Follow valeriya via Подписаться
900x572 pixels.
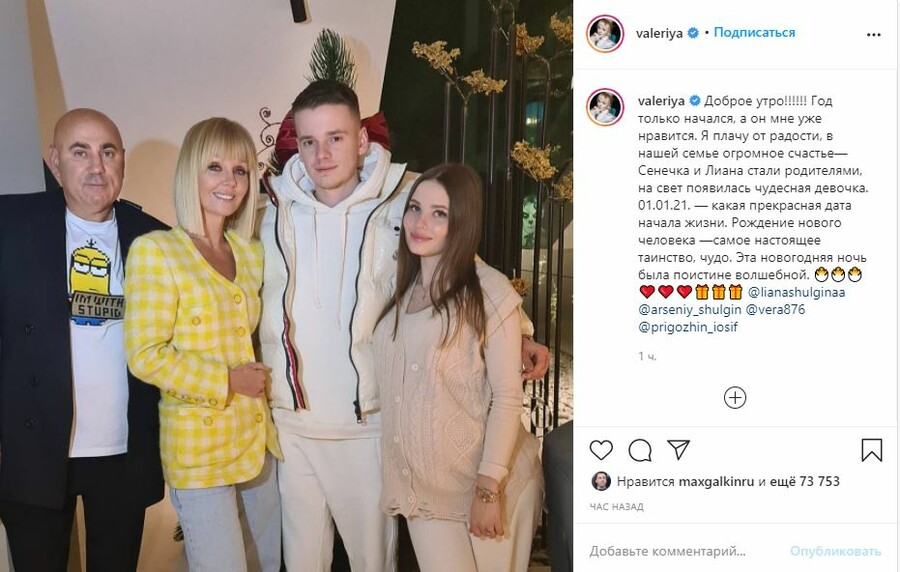coord(754,33)
